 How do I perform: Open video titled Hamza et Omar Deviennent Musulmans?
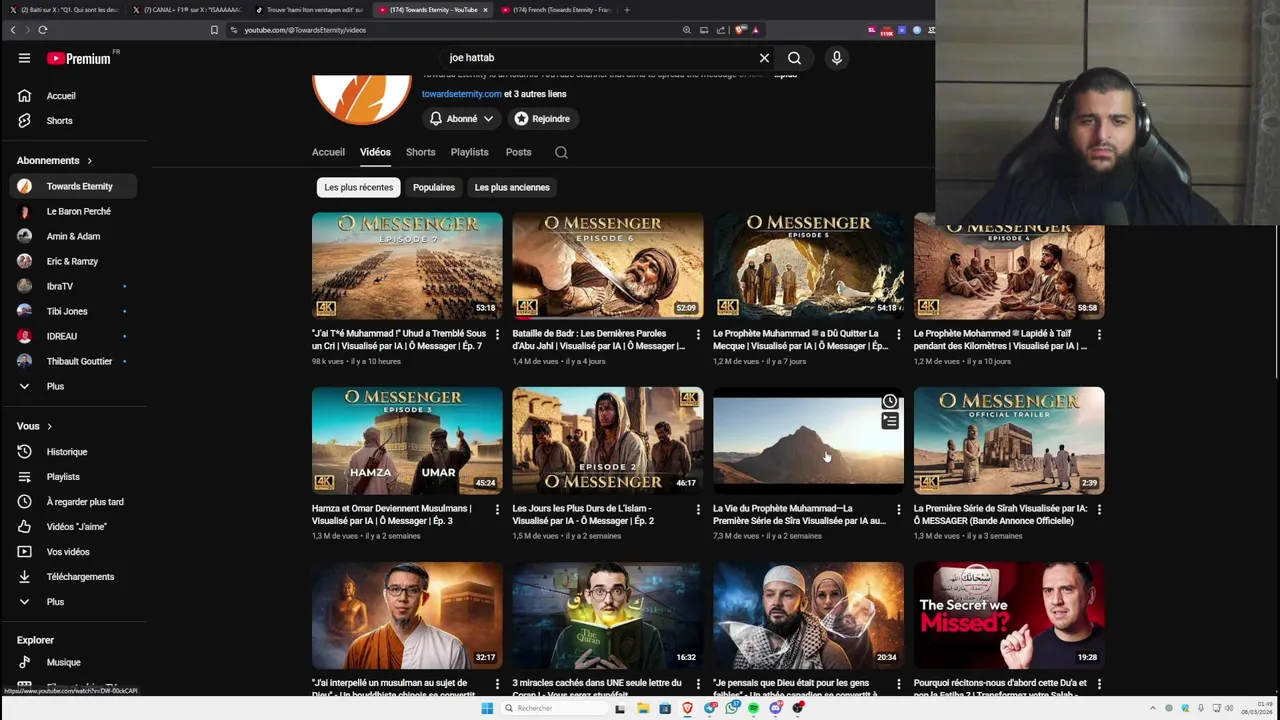coord(391,514)
